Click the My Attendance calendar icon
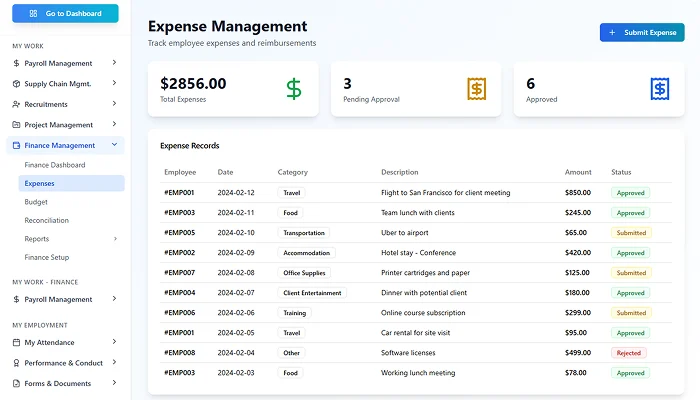This screenshot has height=400, width=700. (x=16, y=343)
